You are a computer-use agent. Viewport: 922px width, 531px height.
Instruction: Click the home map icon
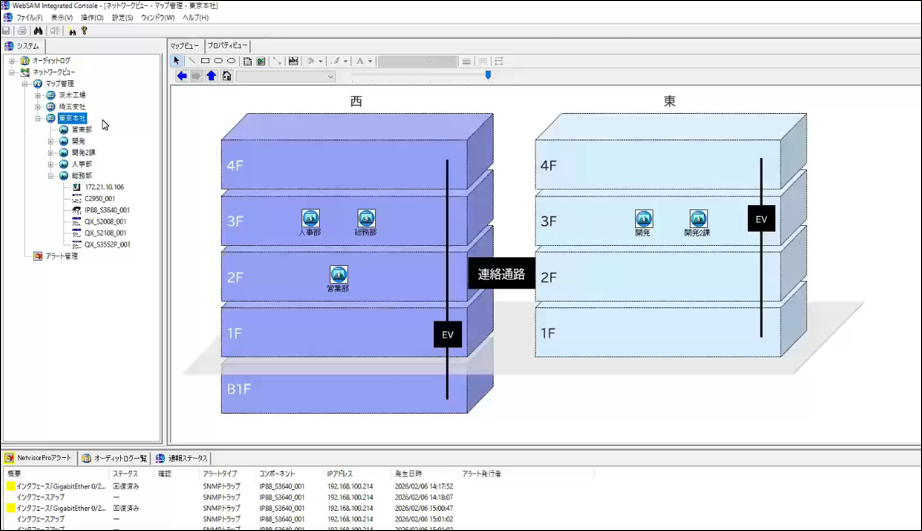(227, 76)
